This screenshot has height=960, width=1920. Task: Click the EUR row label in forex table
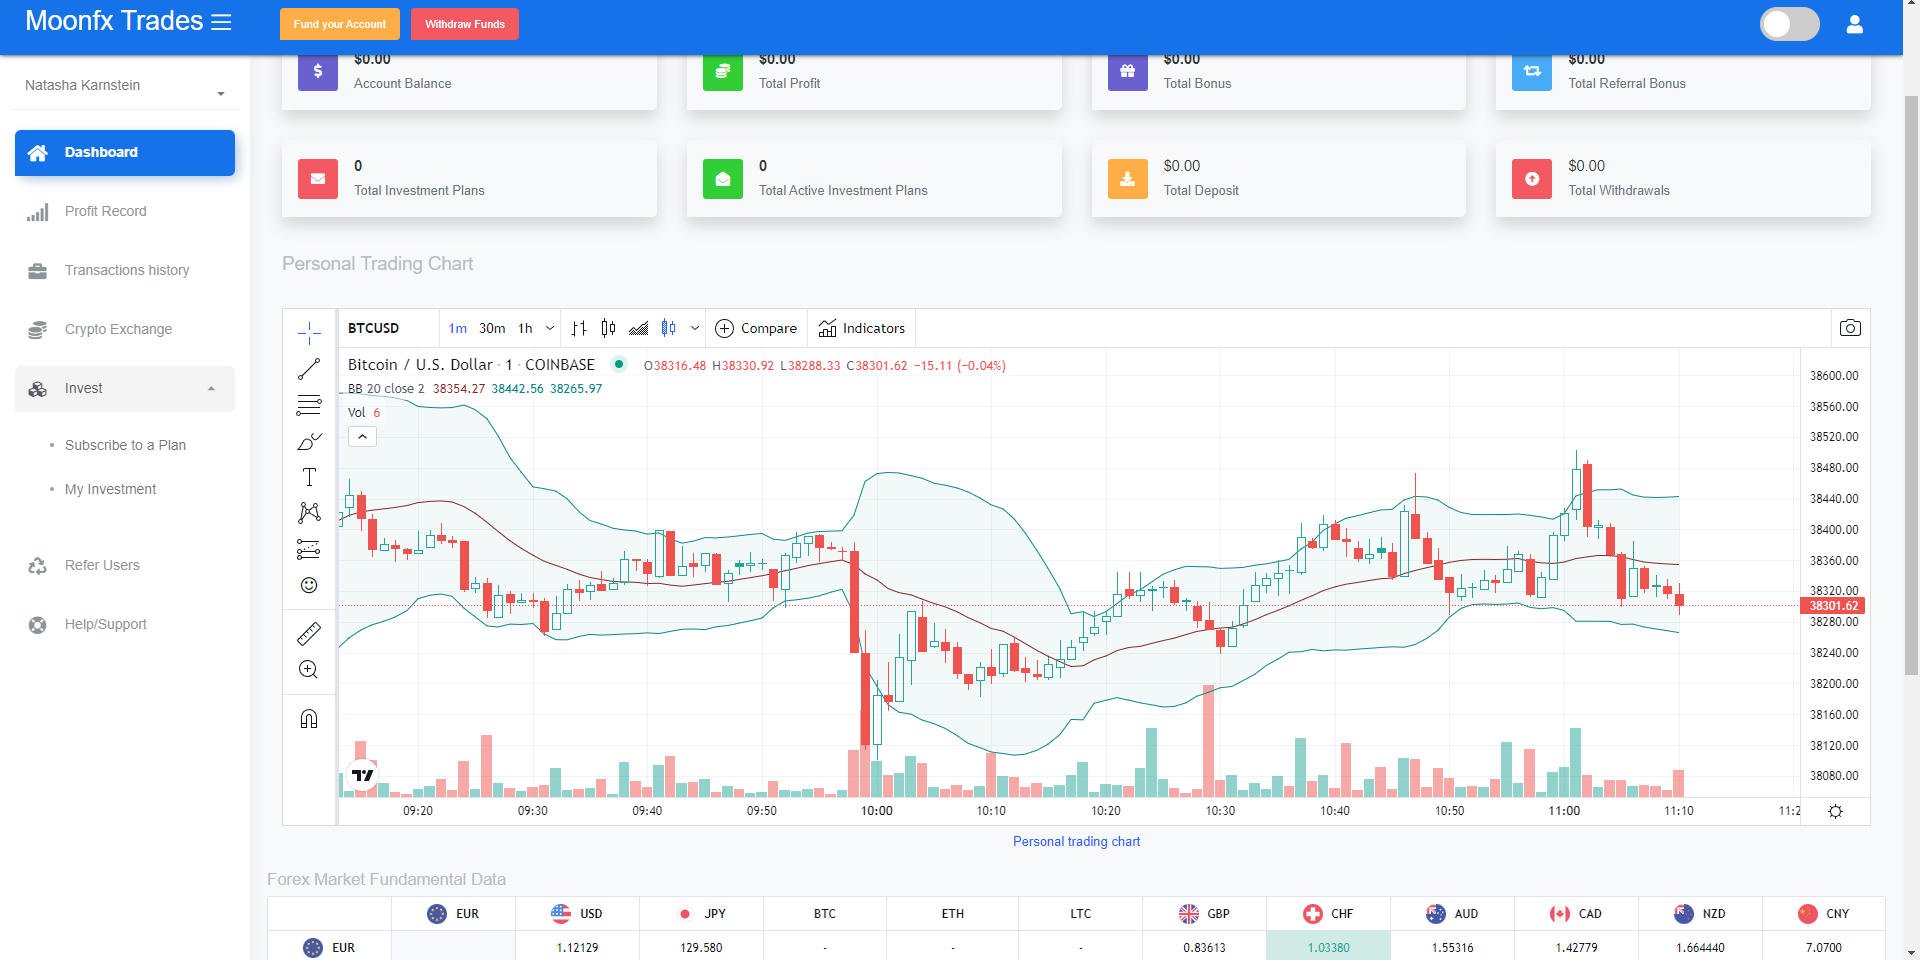point(329,948)
